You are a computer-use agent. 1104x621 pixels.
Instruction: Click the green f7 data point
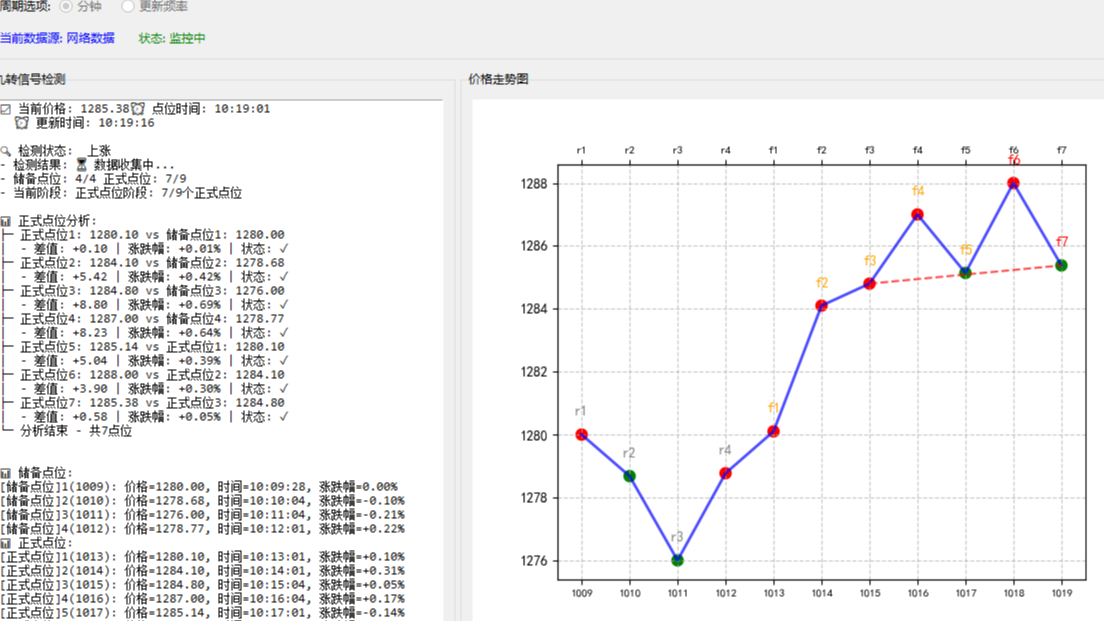tap(1061, 265)
